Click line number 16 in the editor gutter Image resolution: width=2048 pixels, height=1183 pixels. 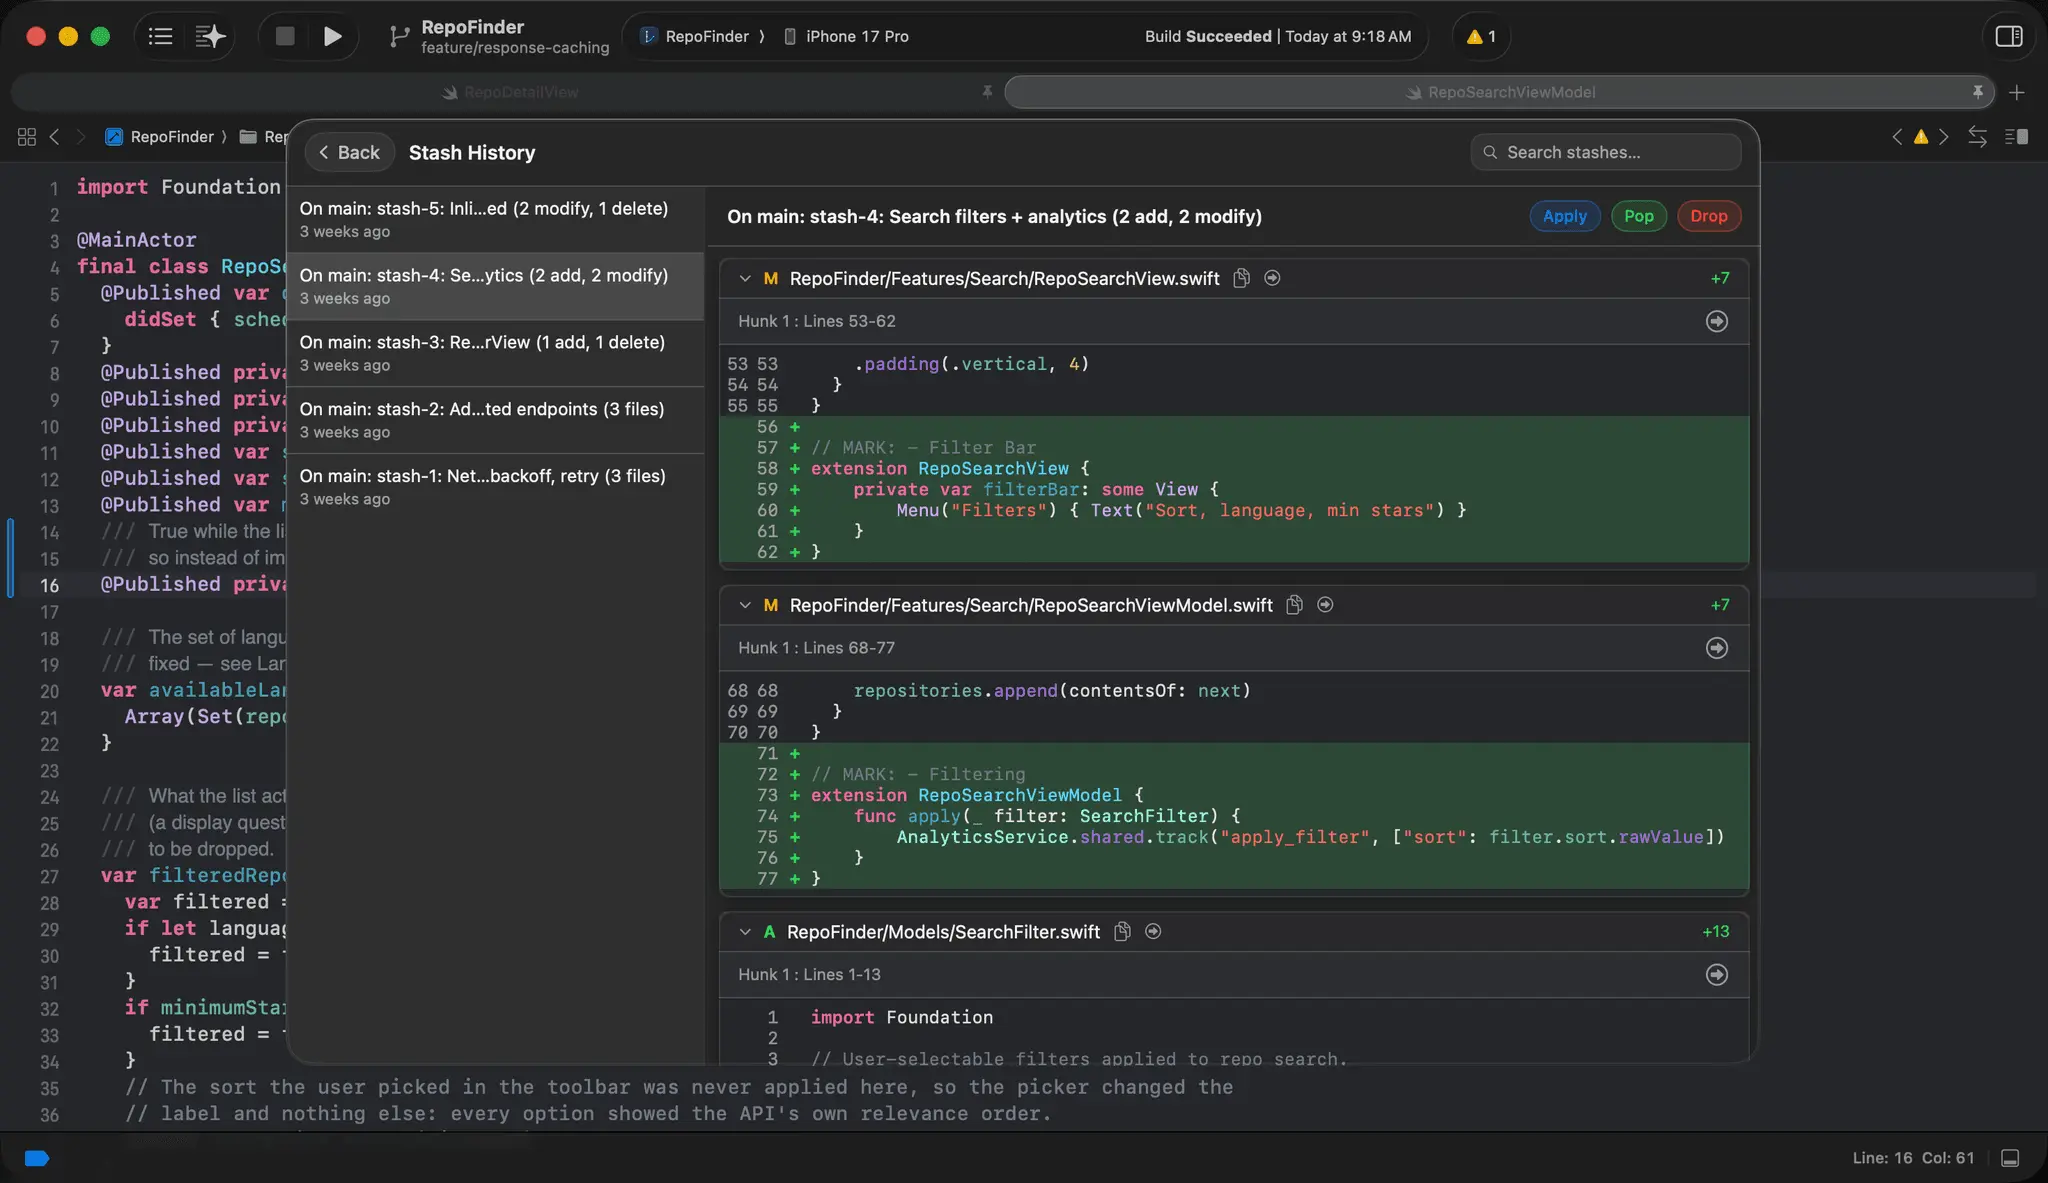click(49, 585)
